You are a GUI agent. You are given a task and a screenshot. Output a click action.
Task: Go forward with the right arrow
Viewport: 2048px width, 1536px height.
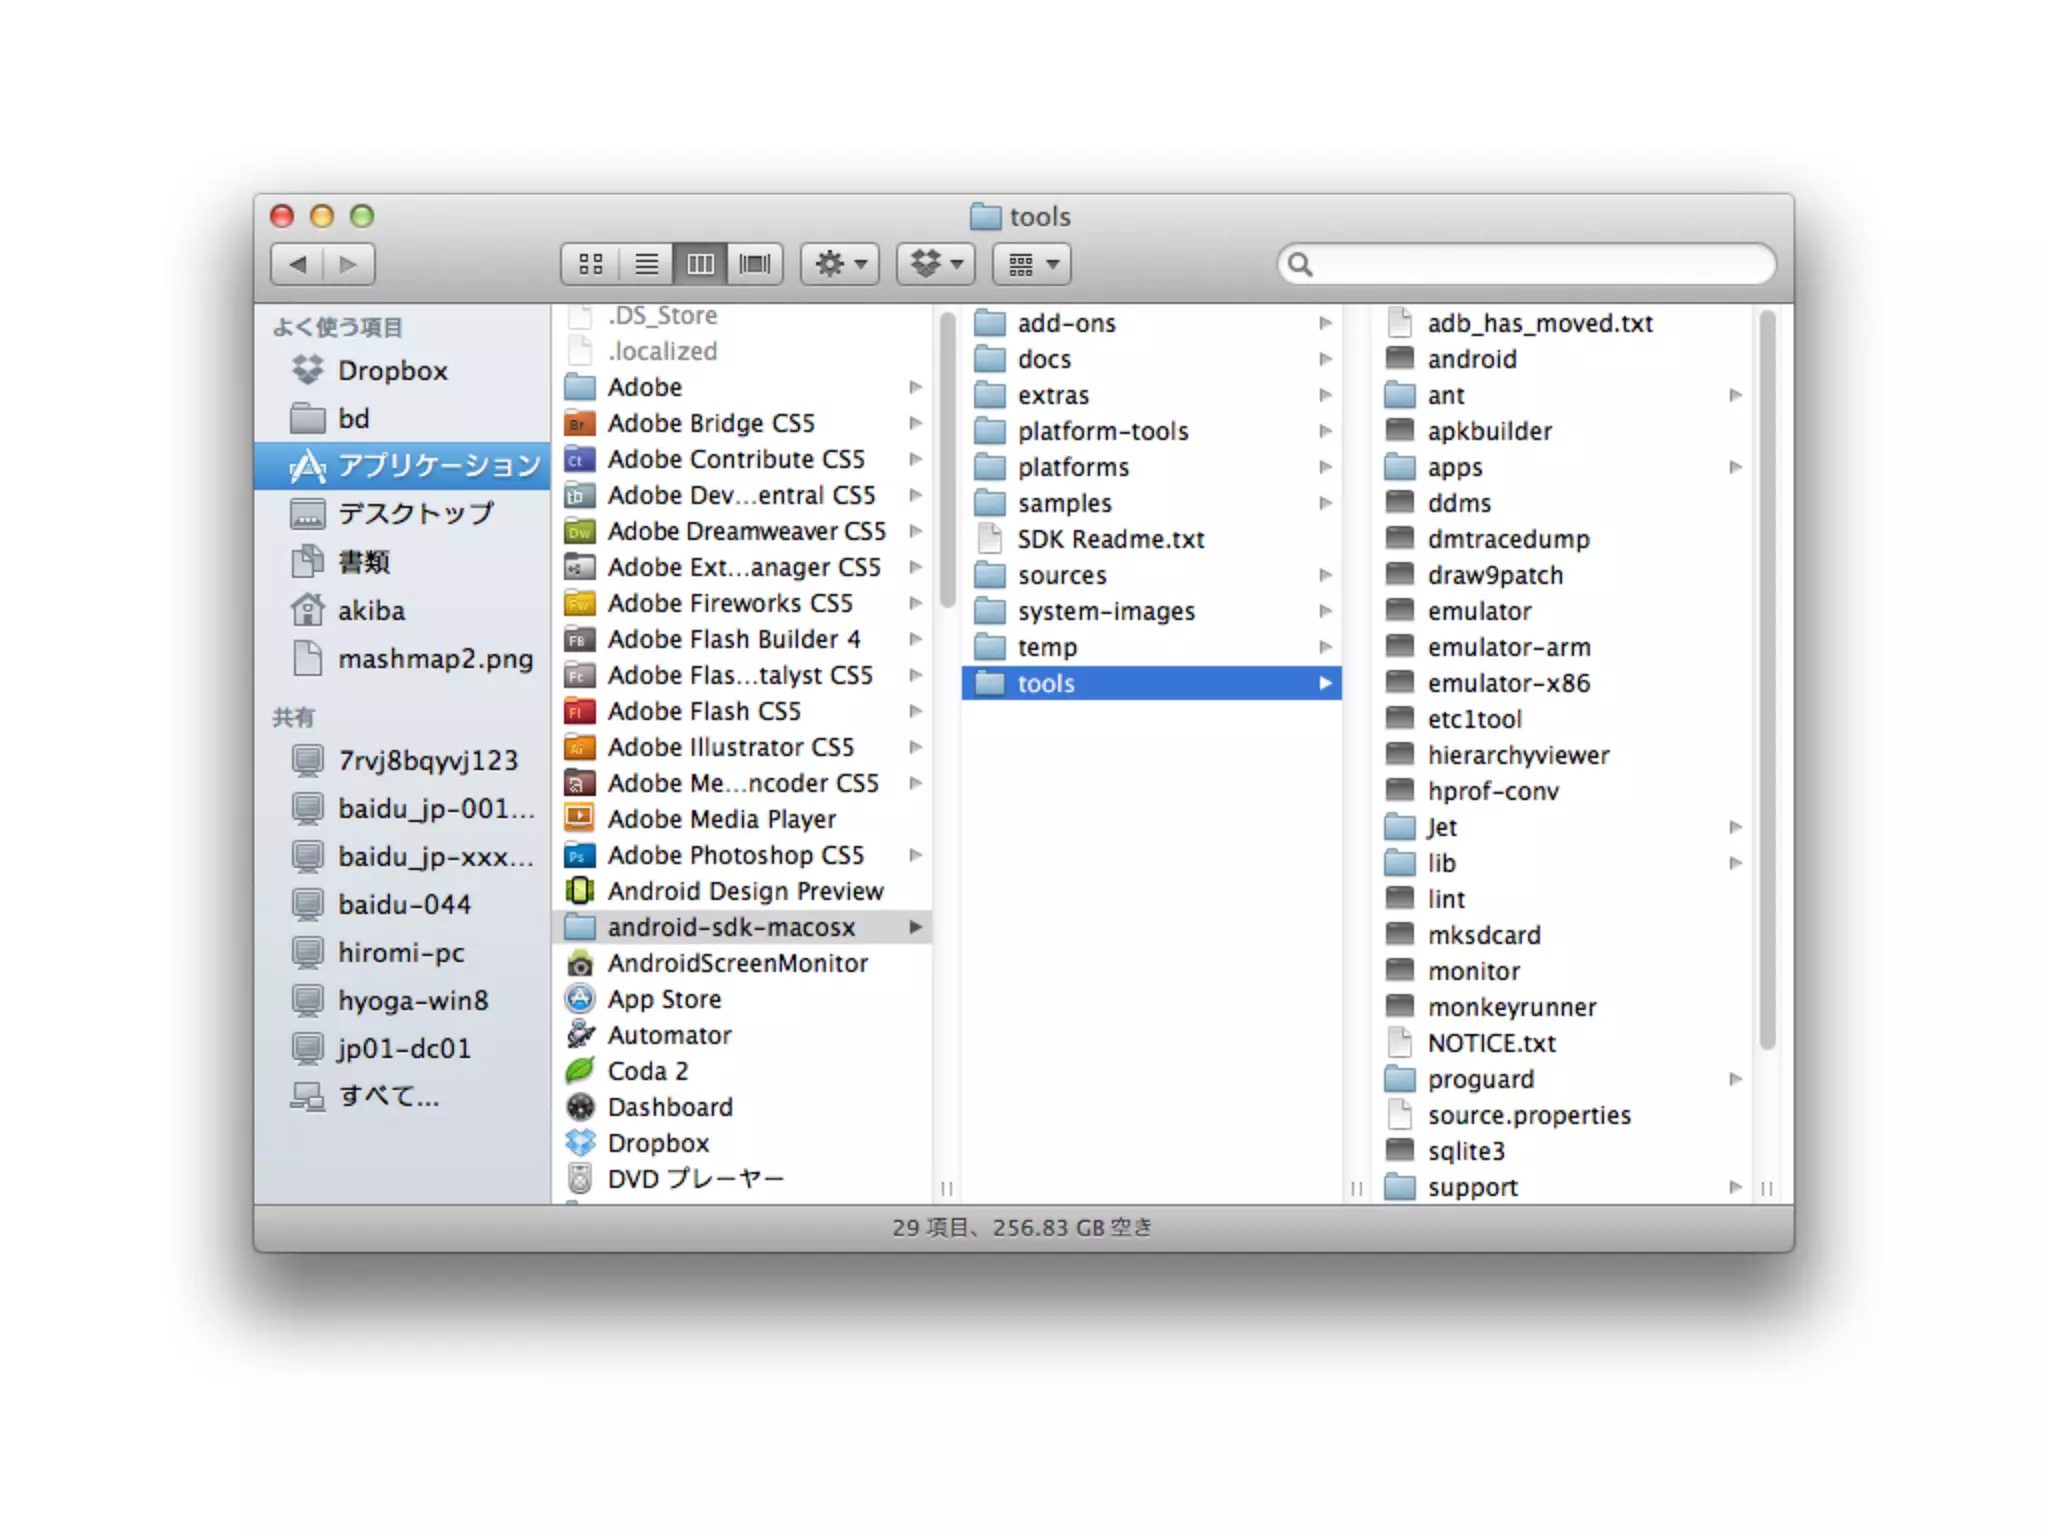348,264
